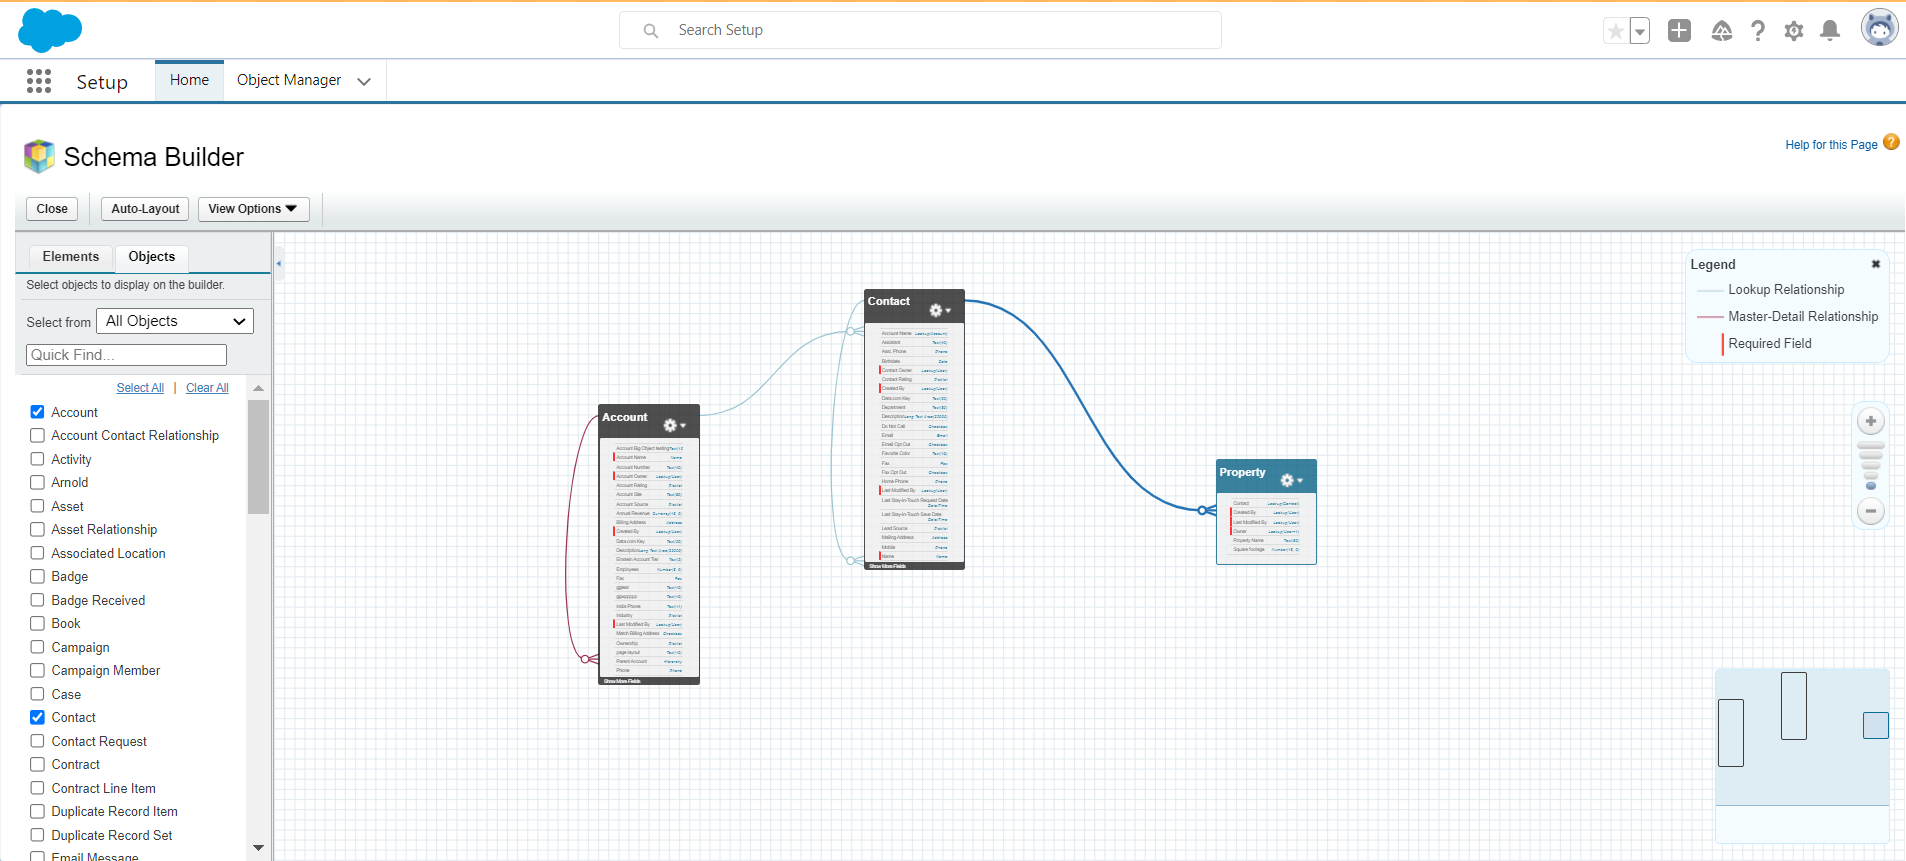Image resolution: width=1906 pixels, height=861 pixels.
Task: Open the favorites list dropdown arrow
Action: (x=1640, y=31)
